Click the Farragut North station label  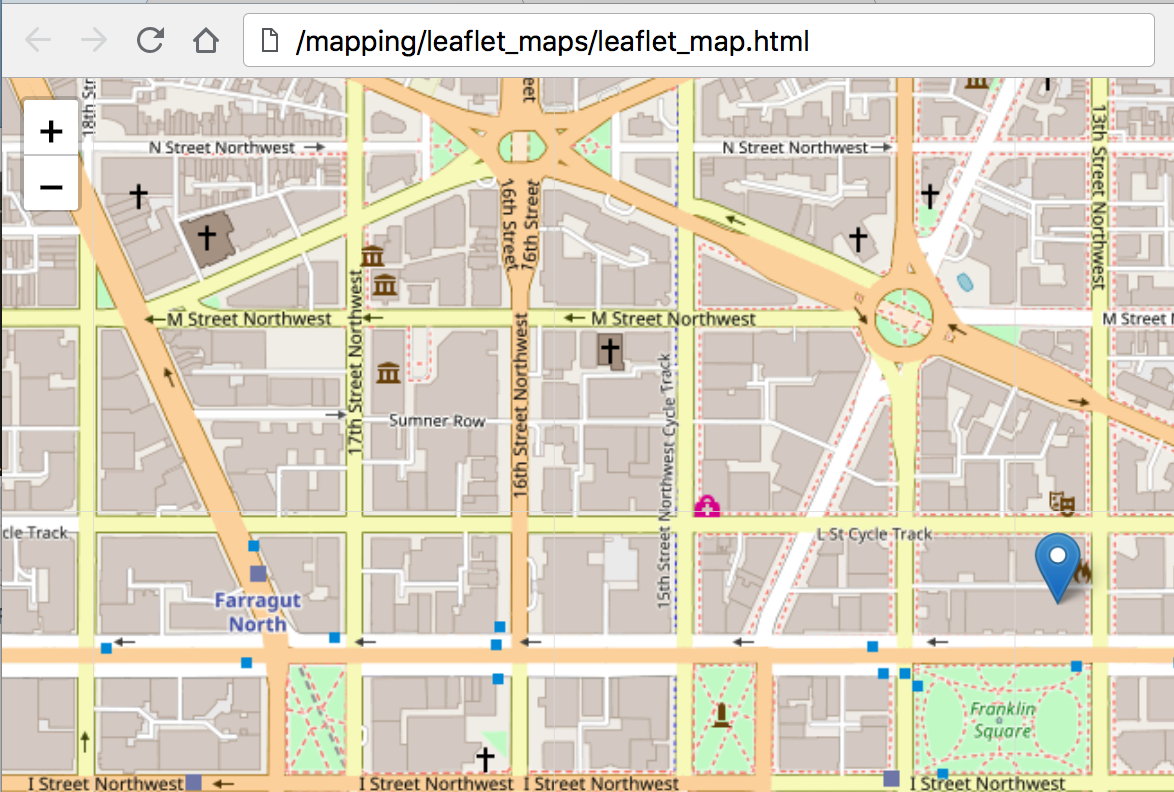257,612
